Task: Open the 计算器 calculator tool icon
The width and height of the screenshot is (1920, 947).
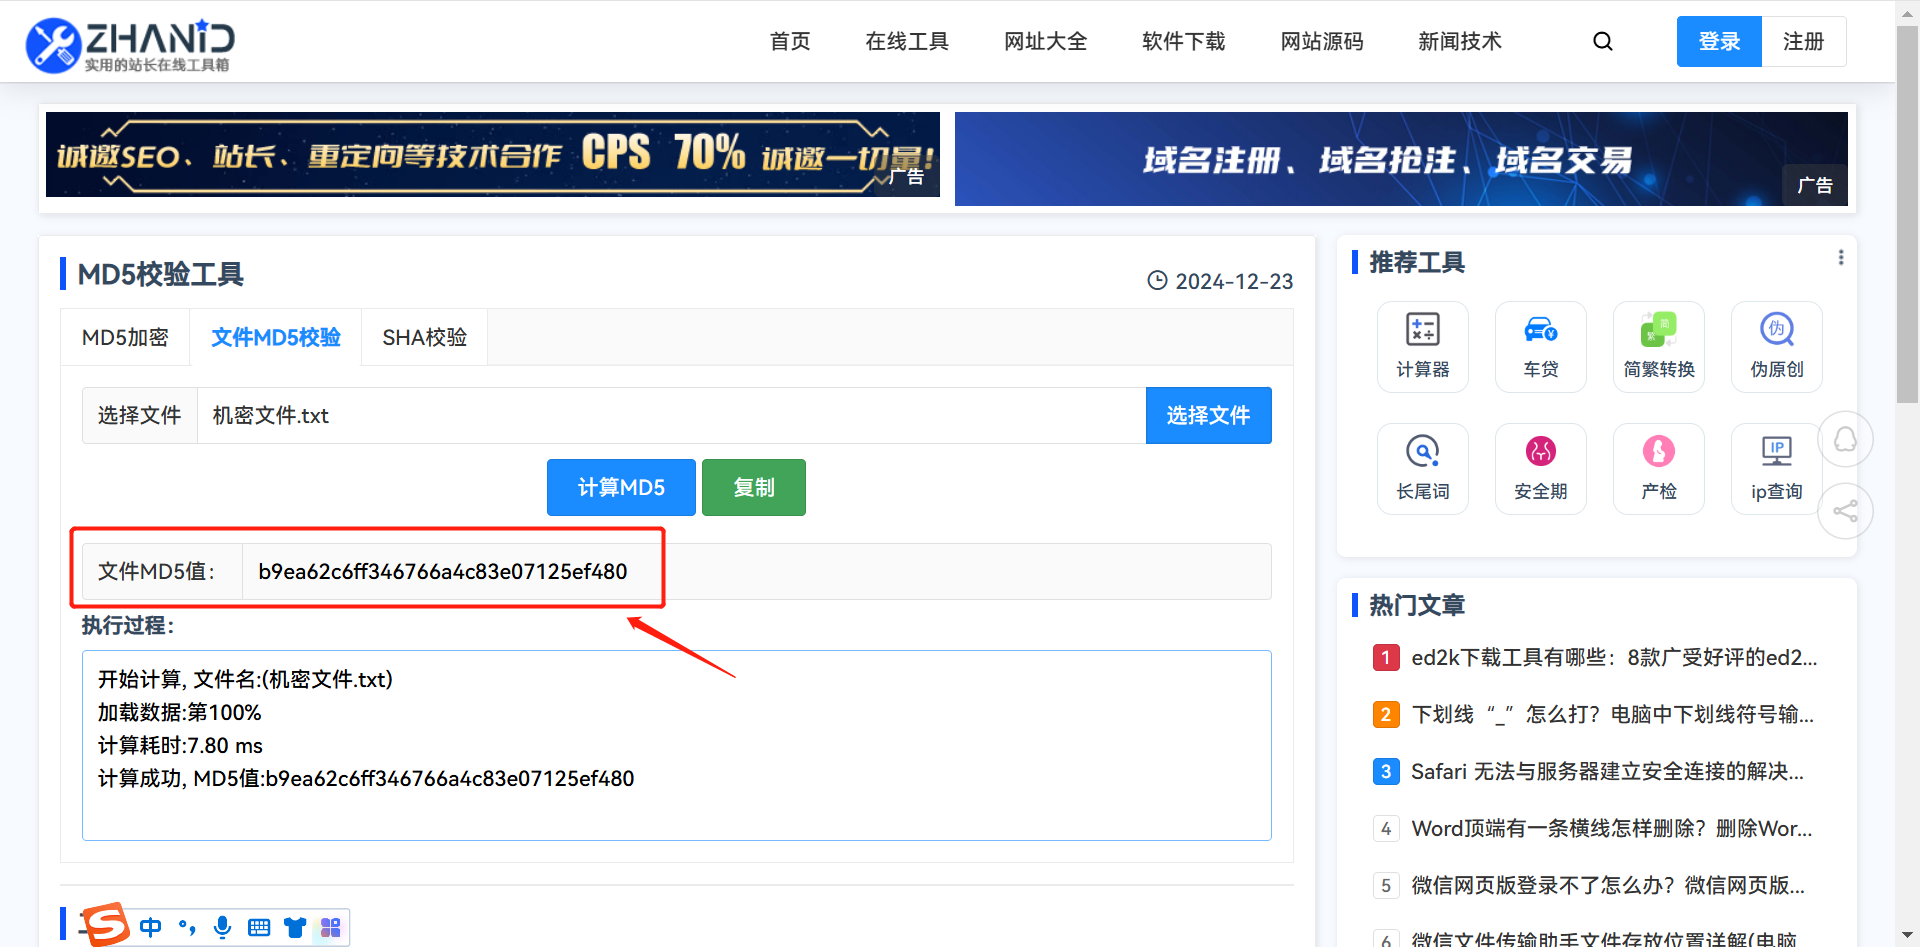Action: 1422,346
